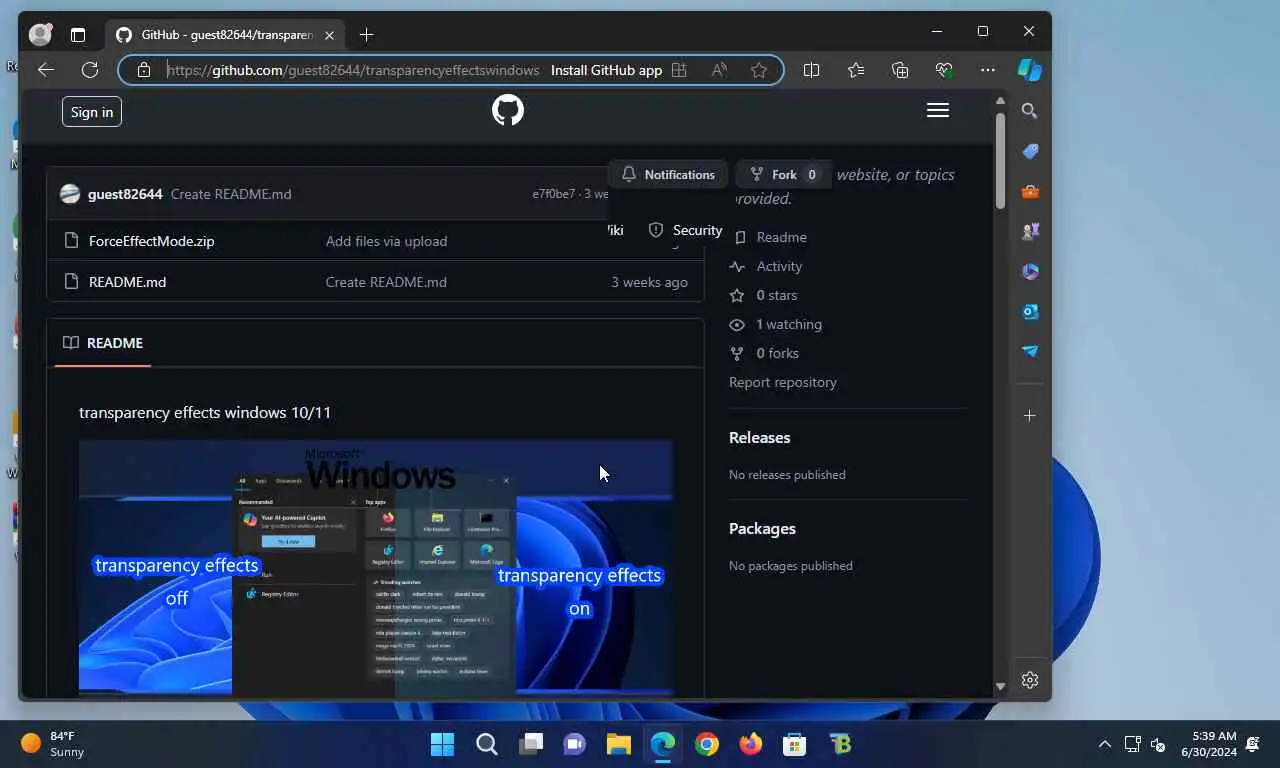Launch Google Chrome from taskbar
Screen dimensions: 1280x768
pos(707,744)
